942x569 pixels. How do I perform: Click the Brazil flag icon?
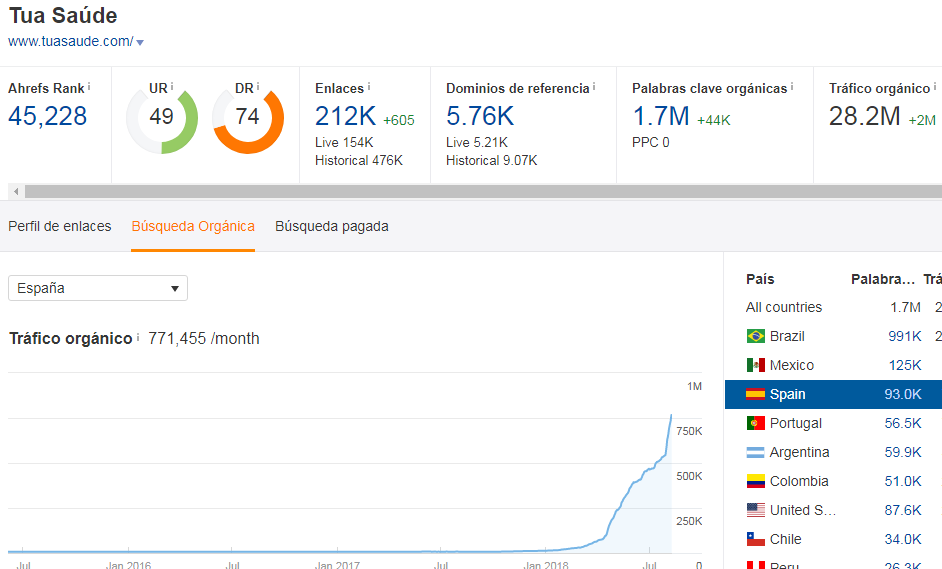coord(756,336)
